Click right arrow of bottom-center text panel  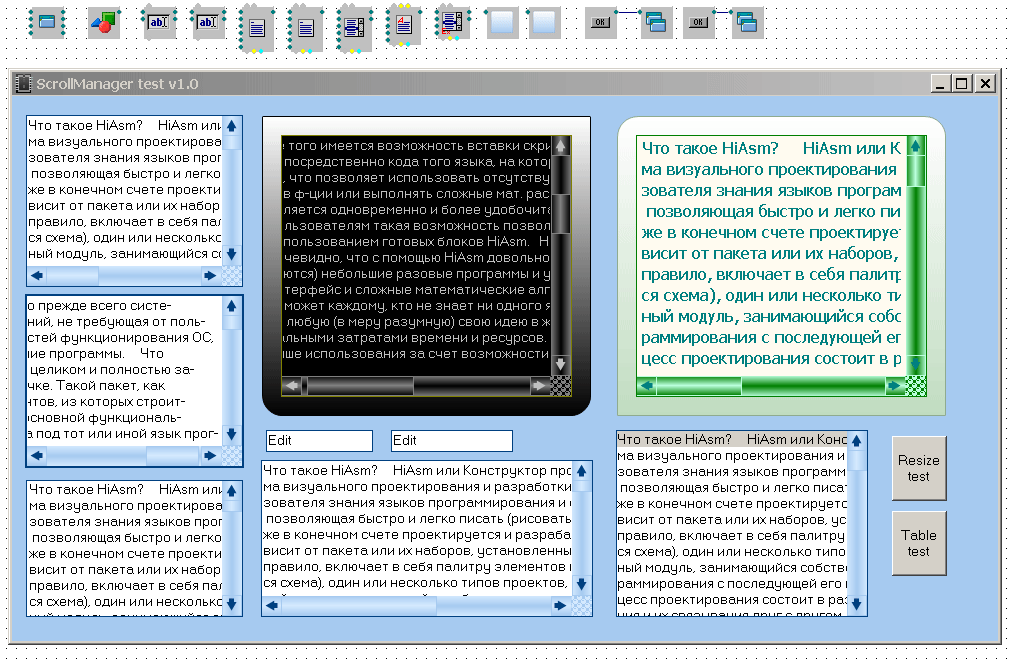point(560,606)
